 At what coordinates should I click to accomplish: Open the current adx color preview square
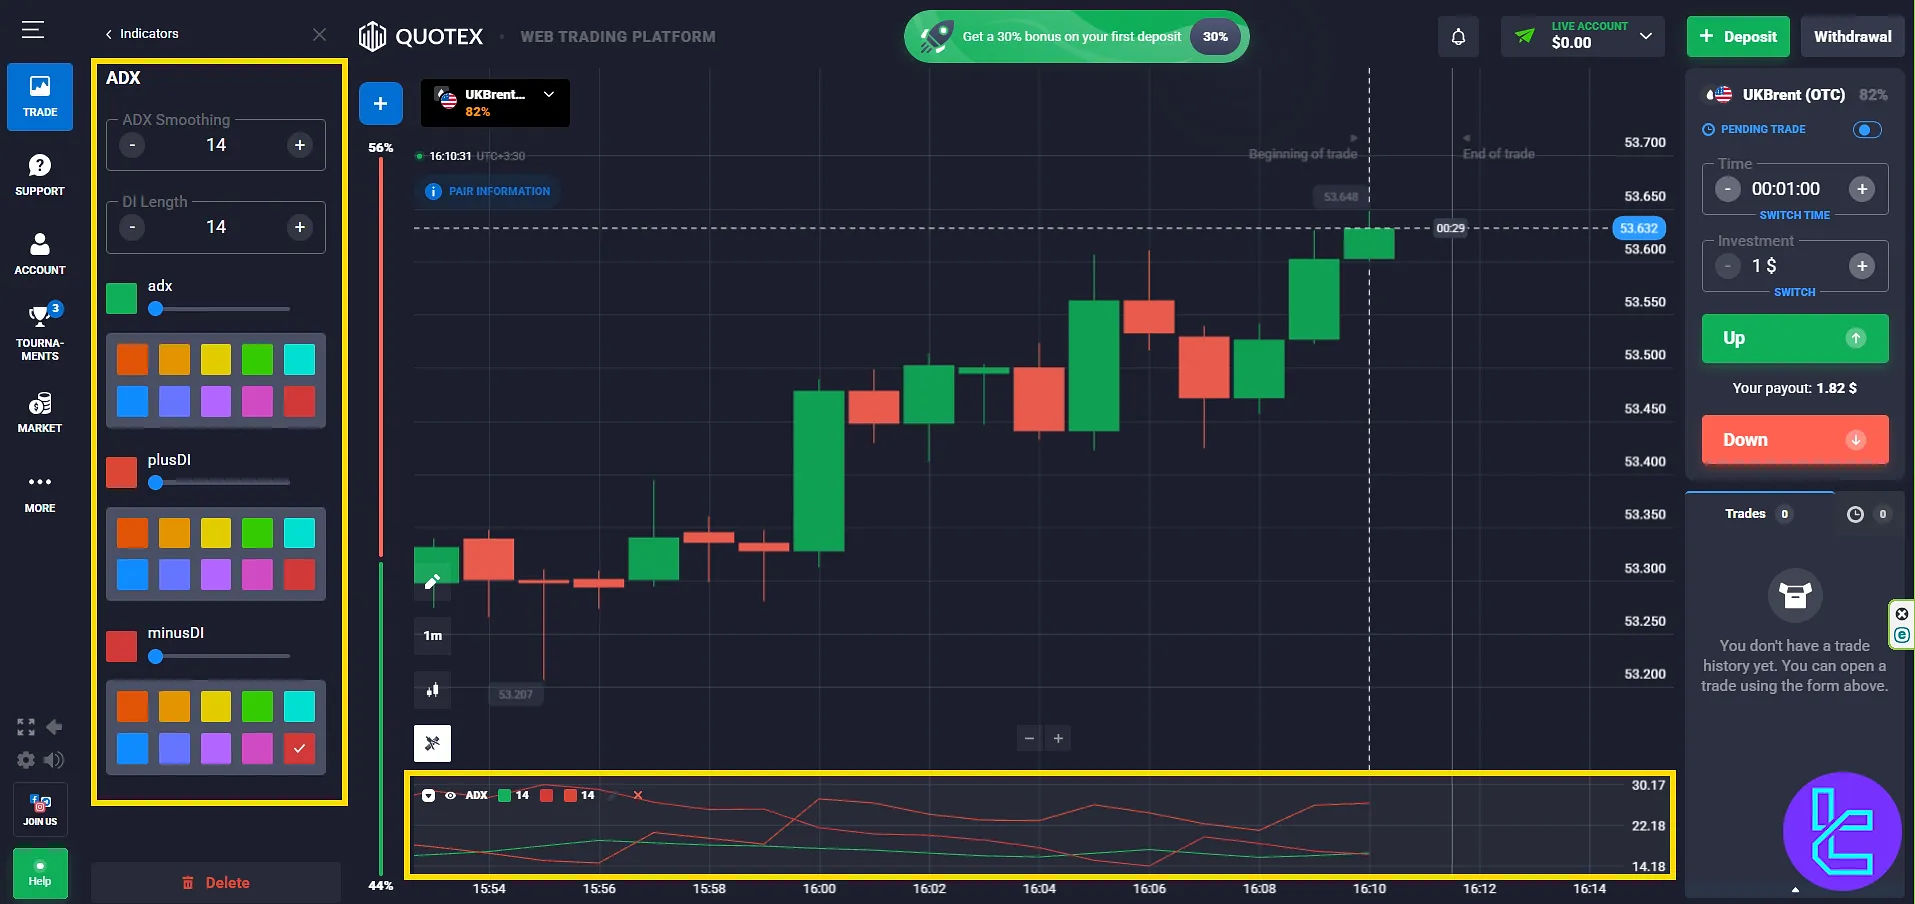[122, 299]
